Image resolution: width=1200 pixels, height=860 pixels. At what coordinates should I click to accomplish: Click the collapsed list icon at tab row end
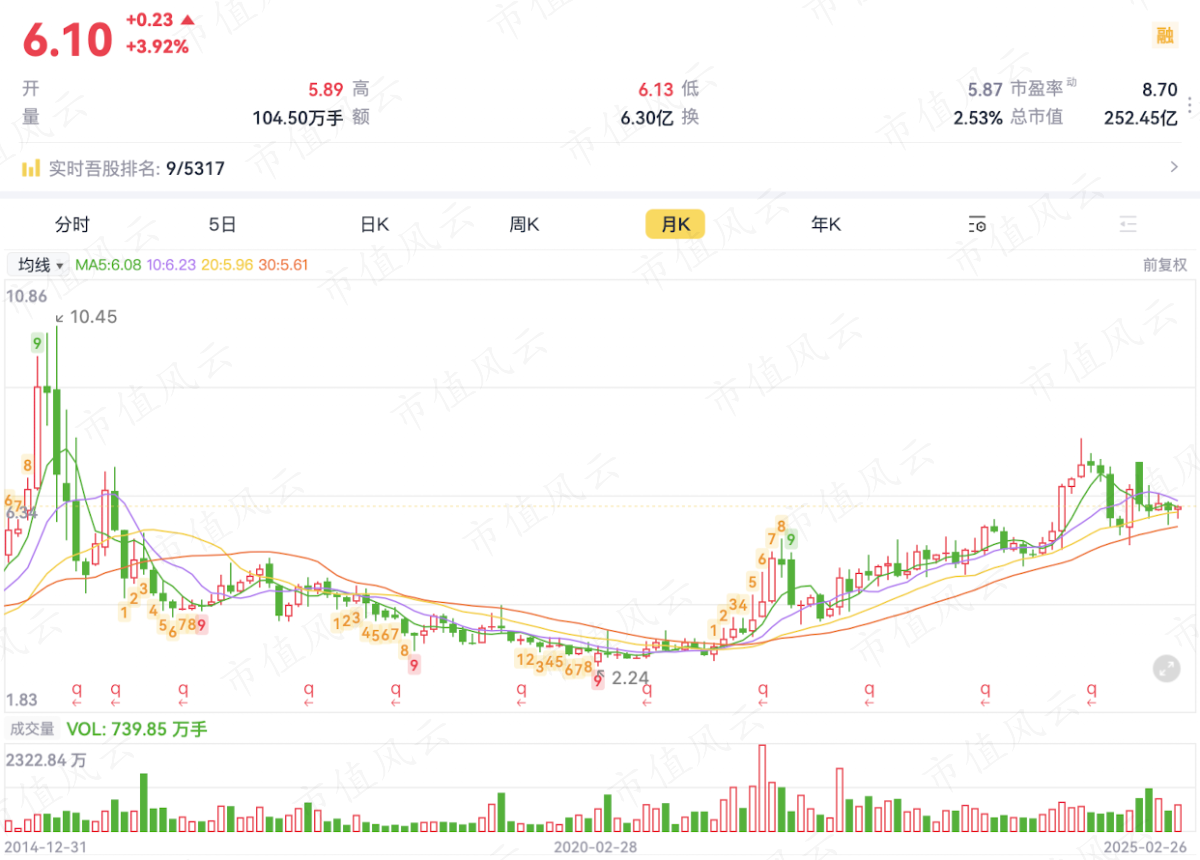tap(1129, 225)
